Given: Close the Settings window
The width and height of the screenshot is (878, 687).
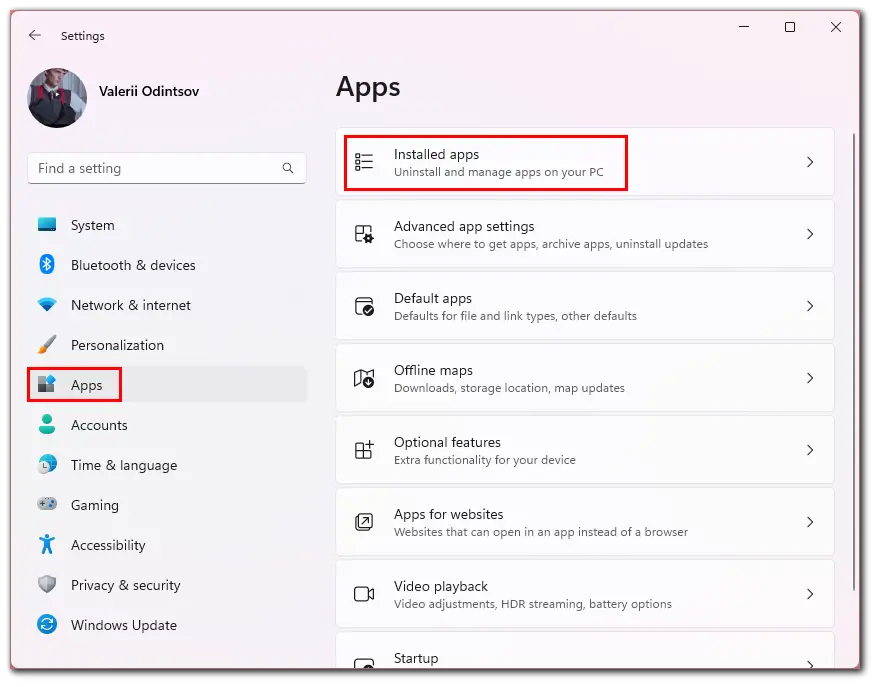Looking at the screenshot, I should 835,27.
